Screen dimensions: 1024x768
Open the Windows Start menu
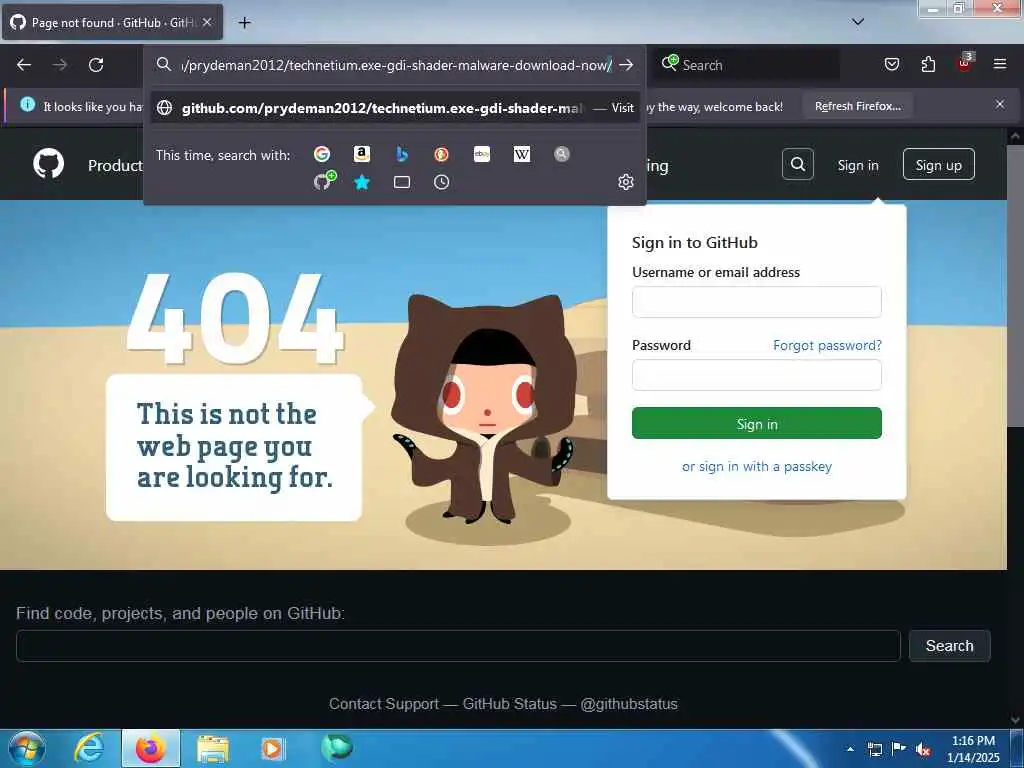point(27,749)
